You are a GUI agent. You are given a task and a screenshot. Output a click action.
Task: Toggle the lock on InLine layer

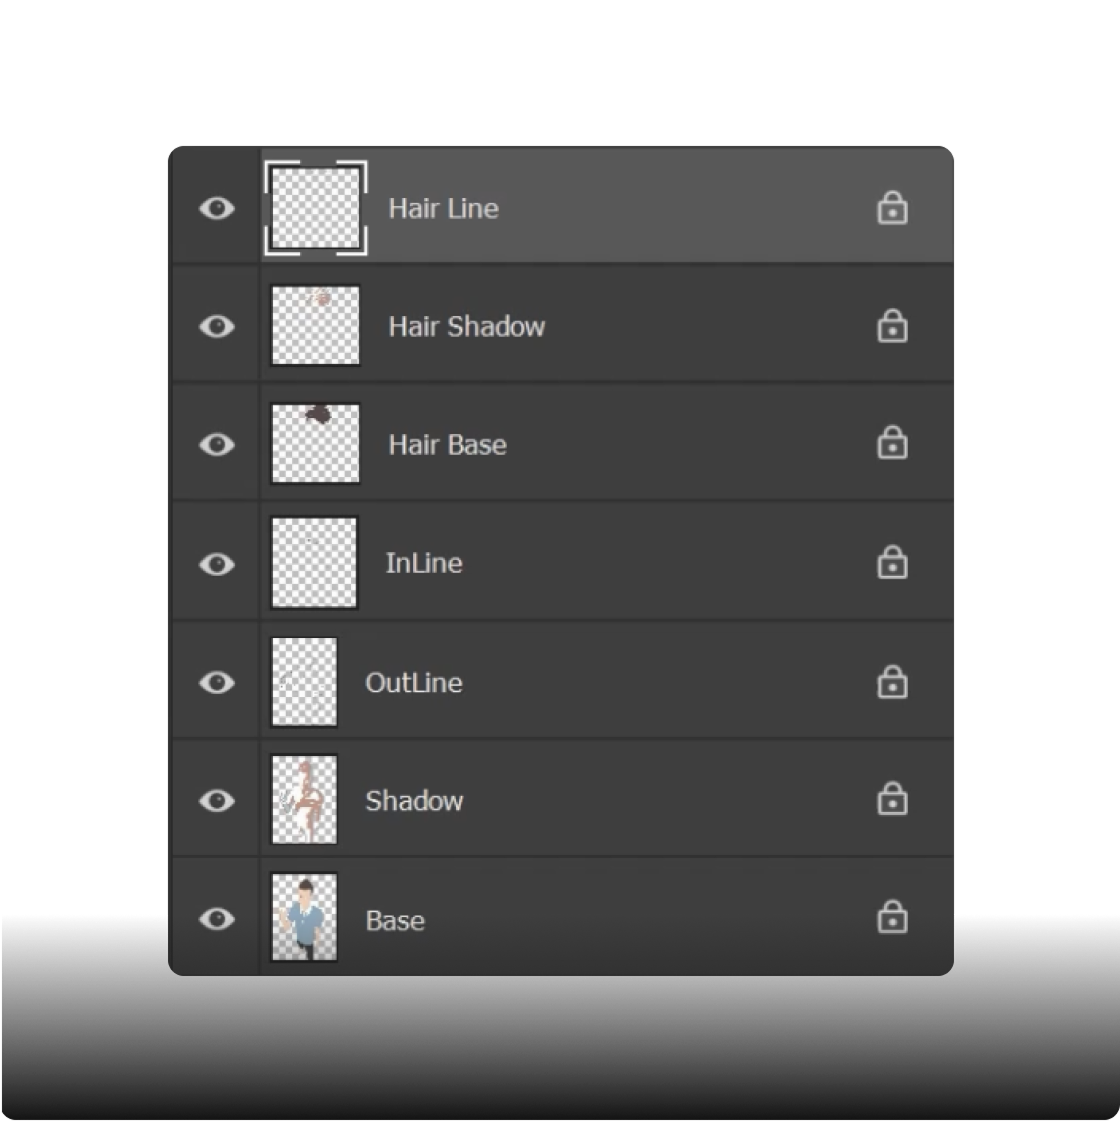892,563
